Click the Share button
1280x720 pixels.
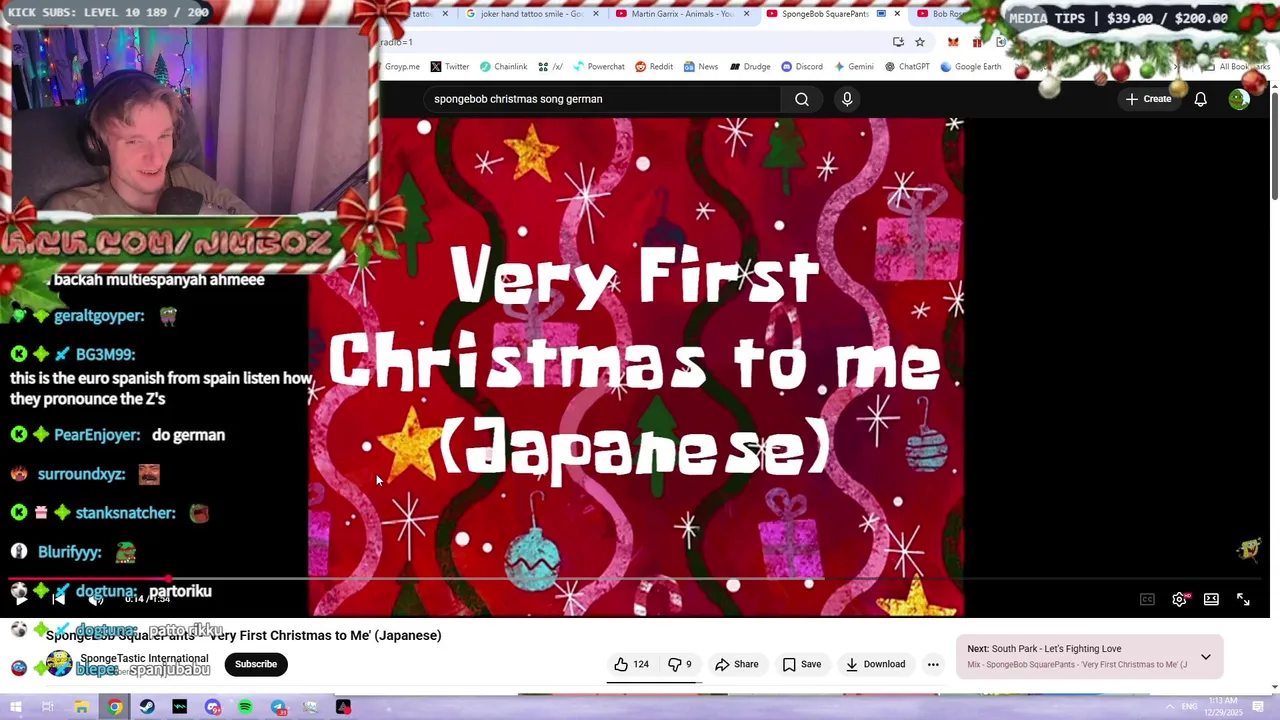tap(737, 664)
